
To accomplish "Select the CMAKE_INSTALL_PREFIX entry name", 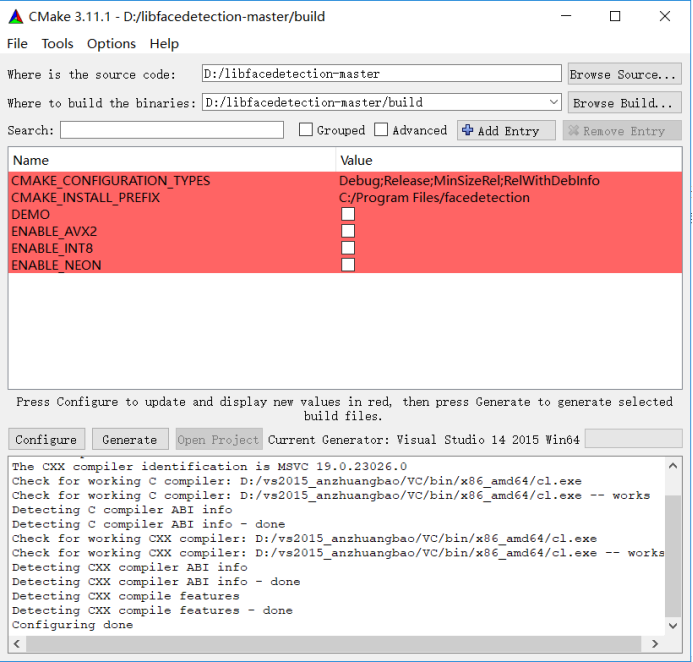I will pos(85,198).
